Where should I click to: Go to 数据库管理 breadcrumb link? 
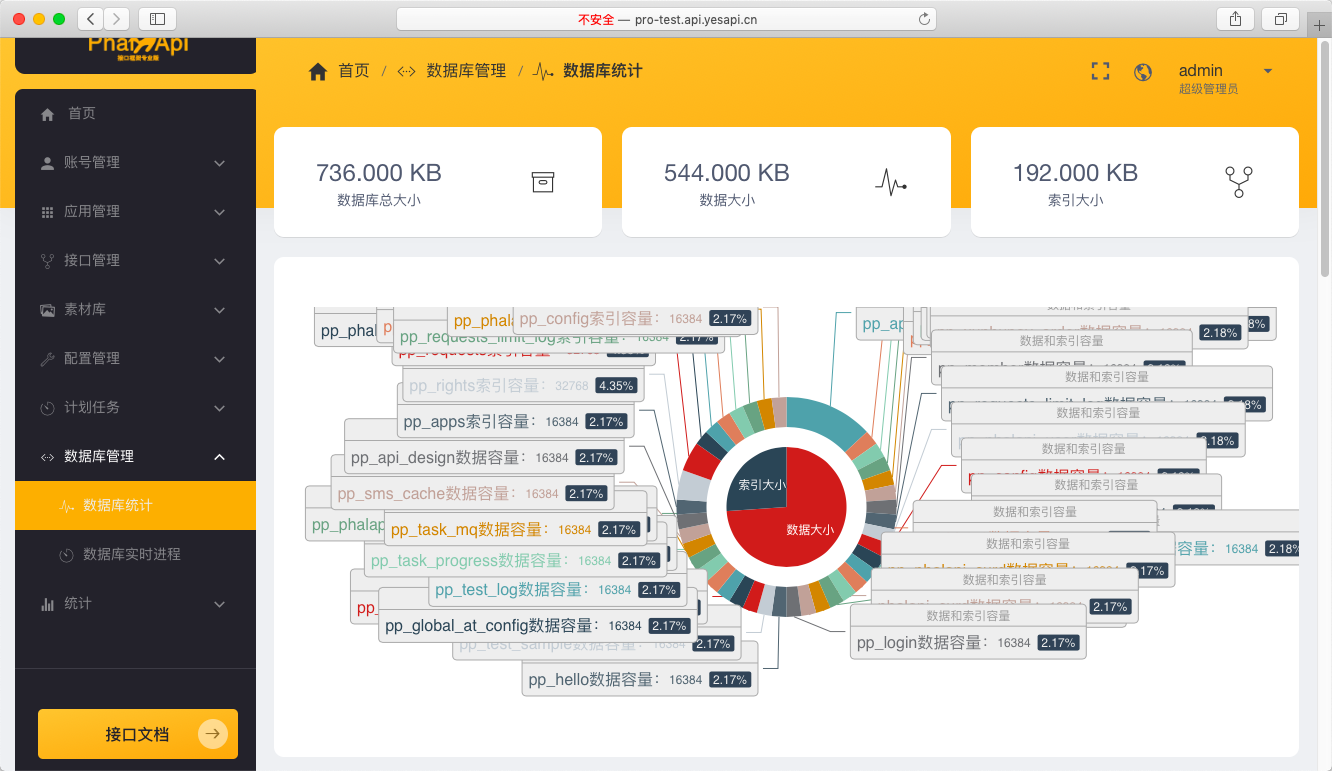pos(466,71)
